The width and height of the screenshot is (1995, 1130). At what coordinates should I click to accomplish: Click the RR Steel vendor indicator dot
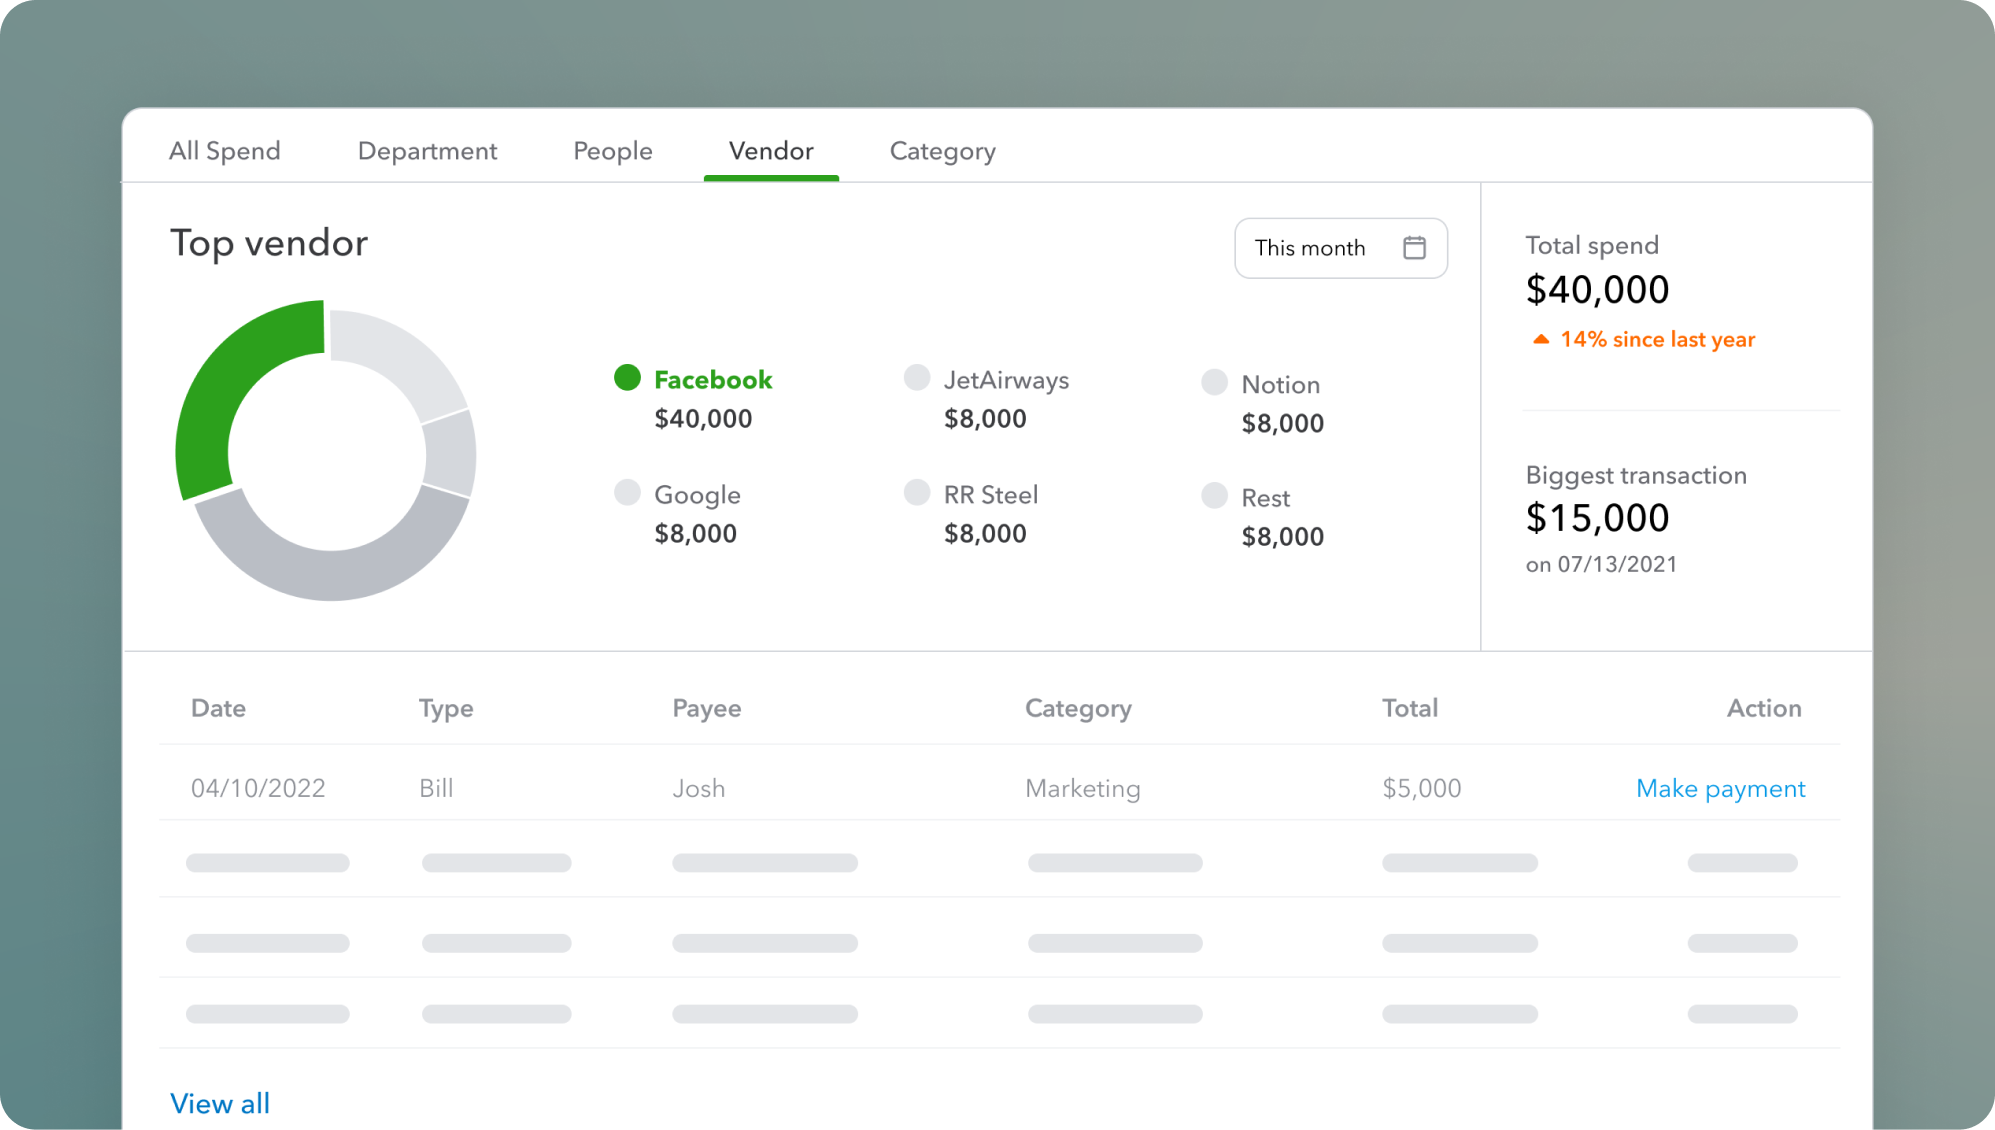point(916,492)
